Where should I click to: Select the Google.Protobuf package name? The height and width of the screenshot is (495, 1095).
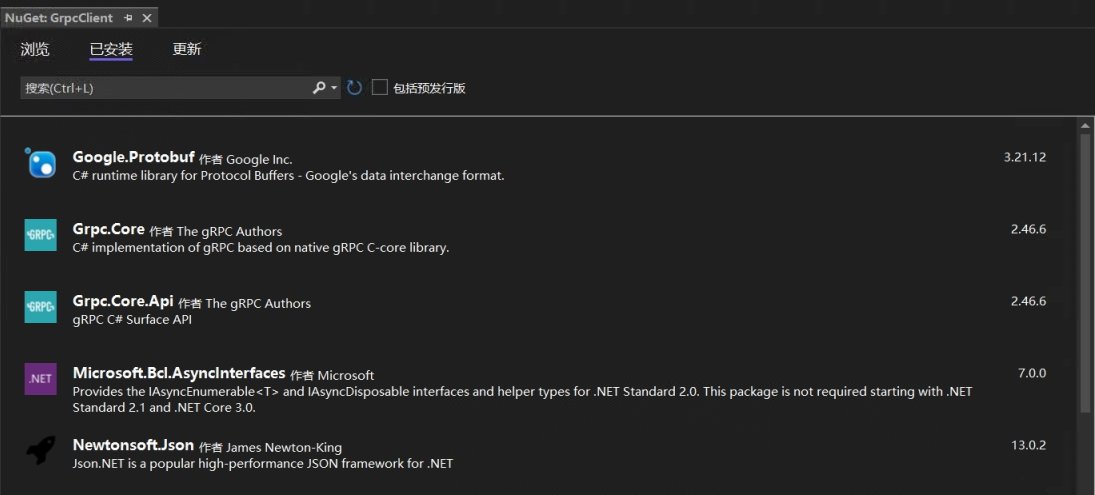click(133, 158)
